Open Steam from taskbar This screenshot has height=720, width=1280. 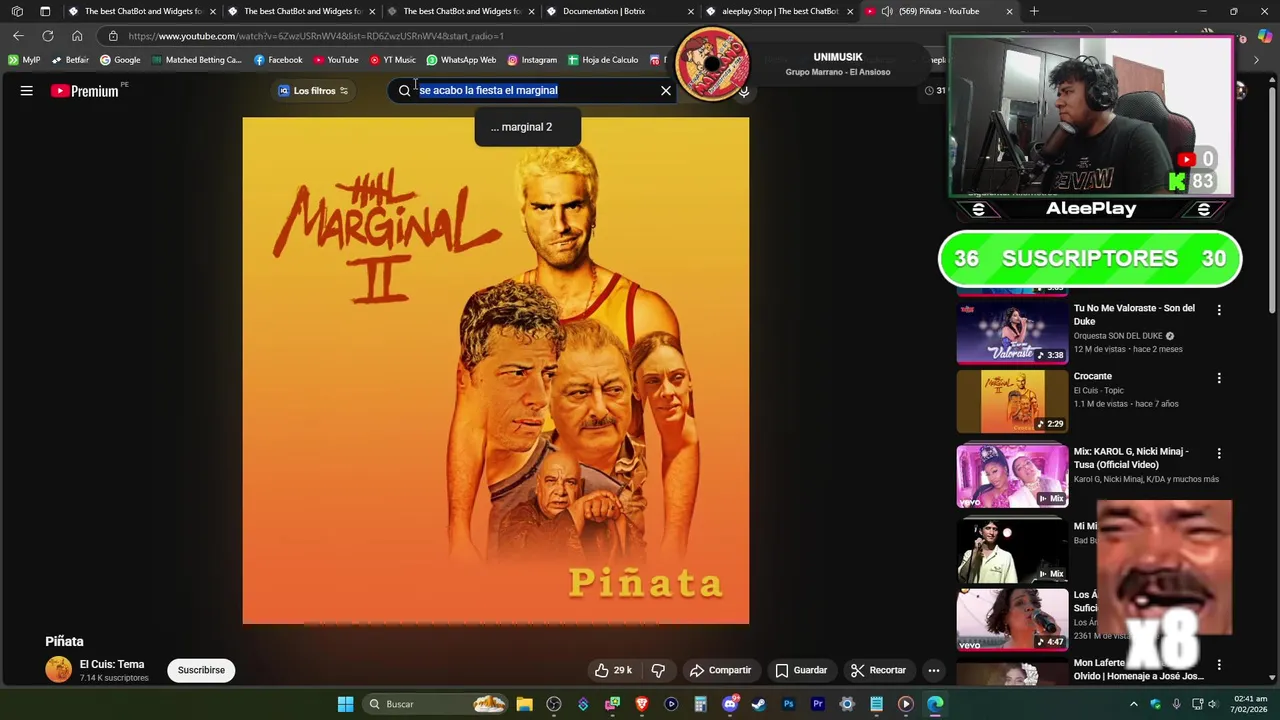(x=759, y=704)
